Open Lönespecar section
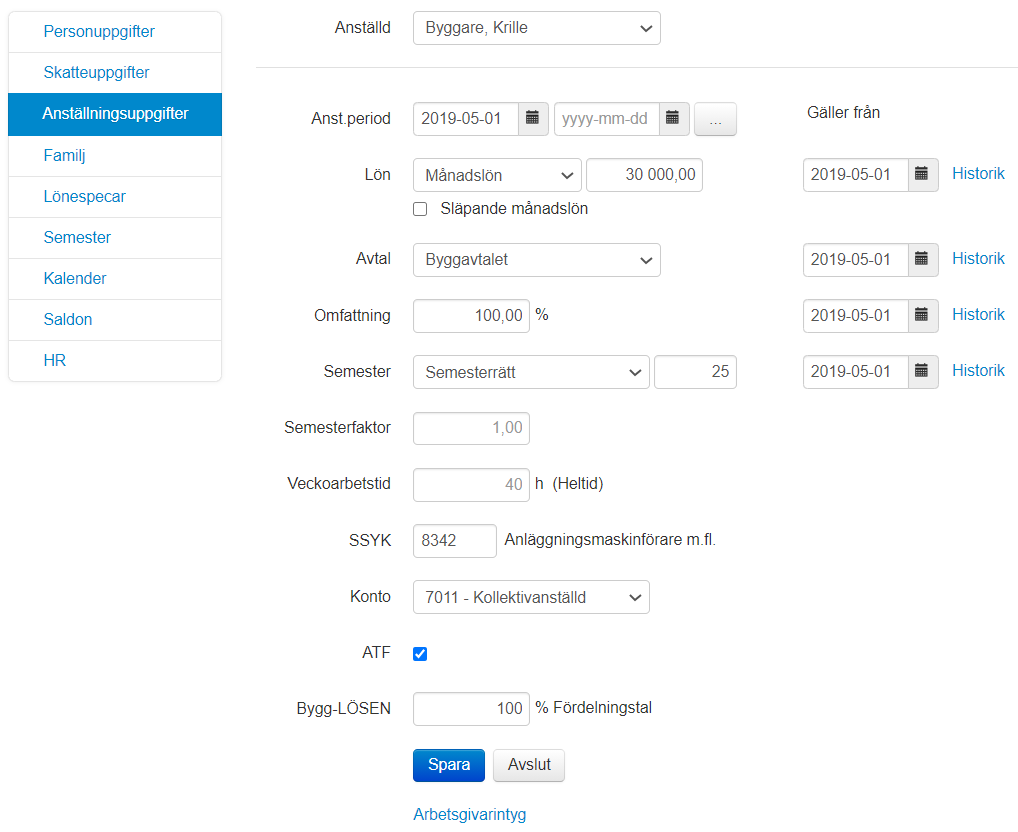1018x832 pixels. [115, 197]
